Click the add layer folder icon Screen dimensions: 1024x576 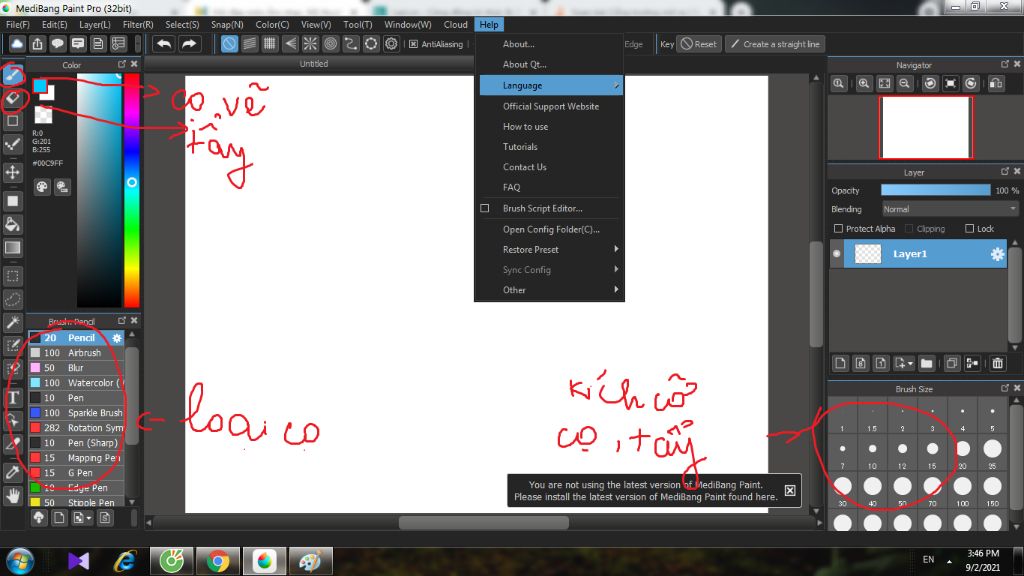click(926, 363)
